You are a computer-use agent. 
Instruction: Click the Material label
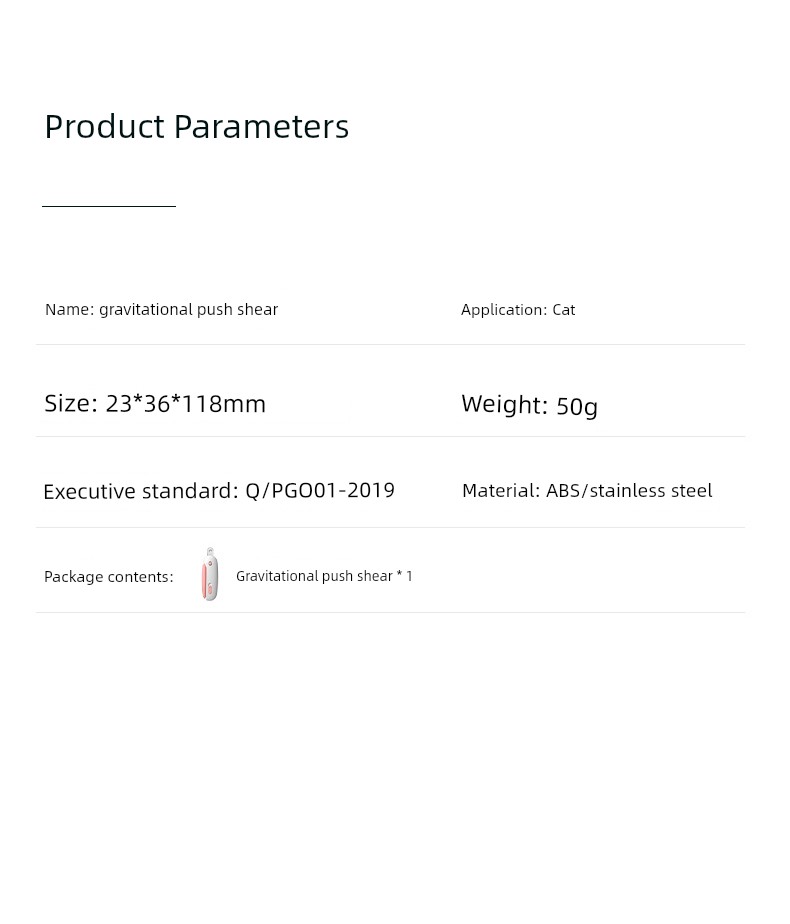[x=501, y=490]
